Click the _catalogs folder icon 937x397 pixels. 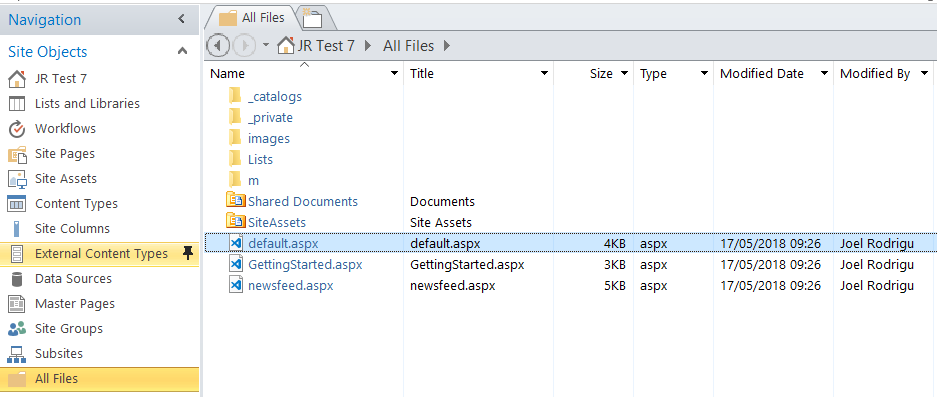[235, 96]
